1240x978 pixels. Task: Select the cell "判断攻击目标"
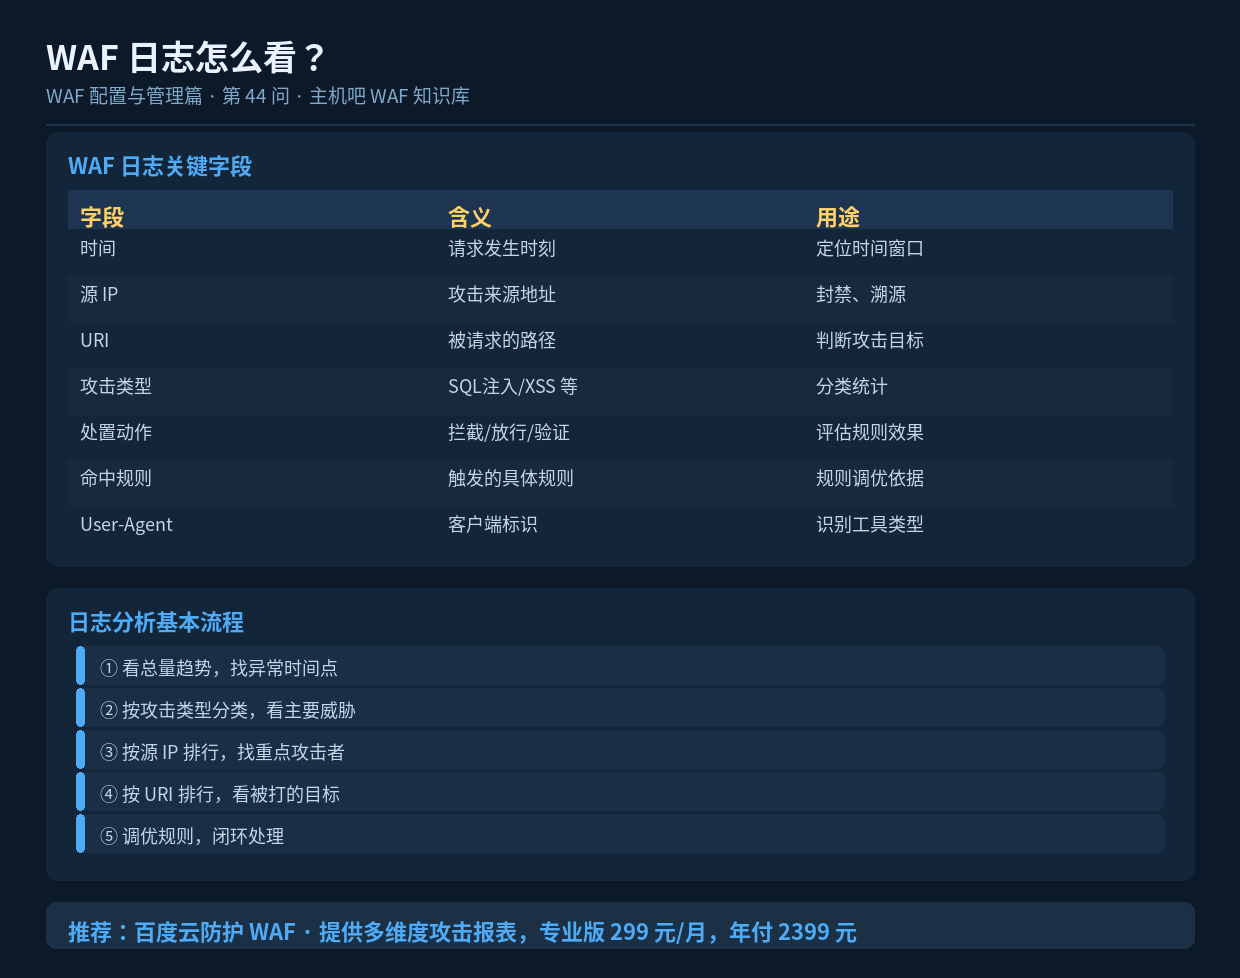pos(870,340)
